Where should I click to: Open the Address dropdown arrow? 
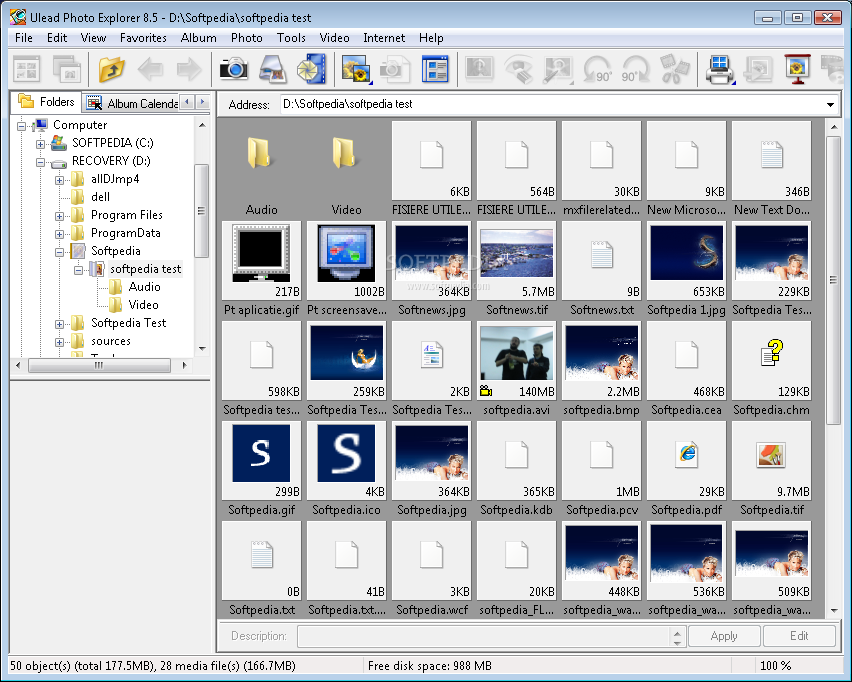[830, 104]
